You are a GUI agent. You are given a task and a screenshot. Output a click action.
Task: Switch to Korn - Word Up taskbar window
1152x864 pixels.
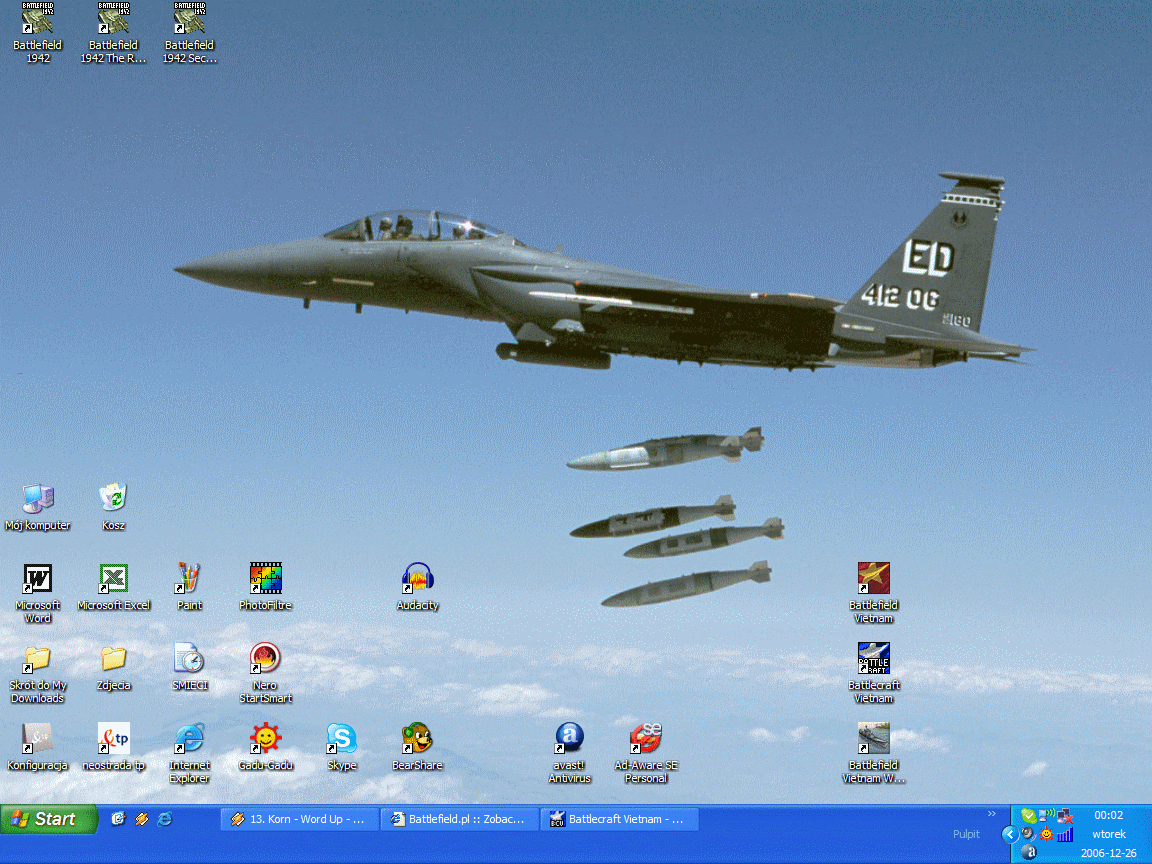tap(299, 819)
